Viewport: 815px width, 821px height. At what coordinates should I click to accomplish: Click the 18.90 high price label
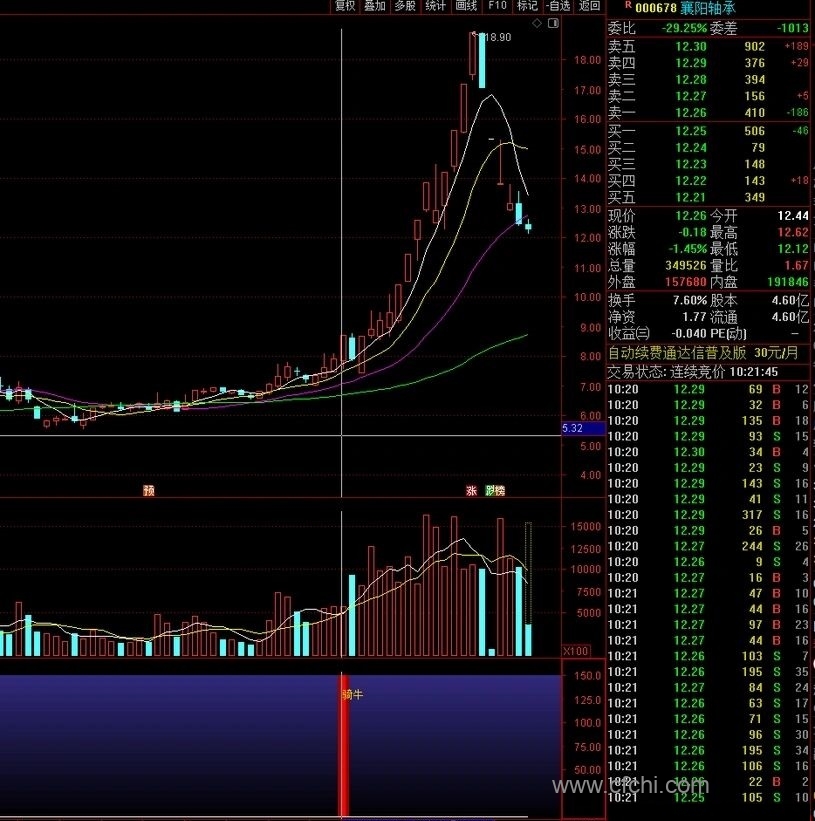pyautogui.click(x=497, y=37)
